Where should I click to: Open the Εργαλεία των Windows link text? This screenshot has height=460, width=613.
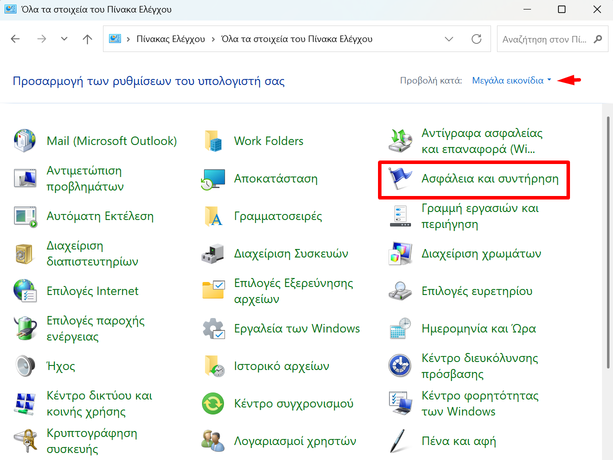[x=297, y=328]
